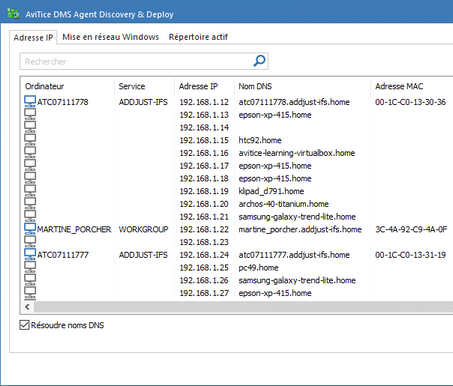
Task: Click the device icon on the 192.168.1.18 row
Action: (x=30, y=177)
